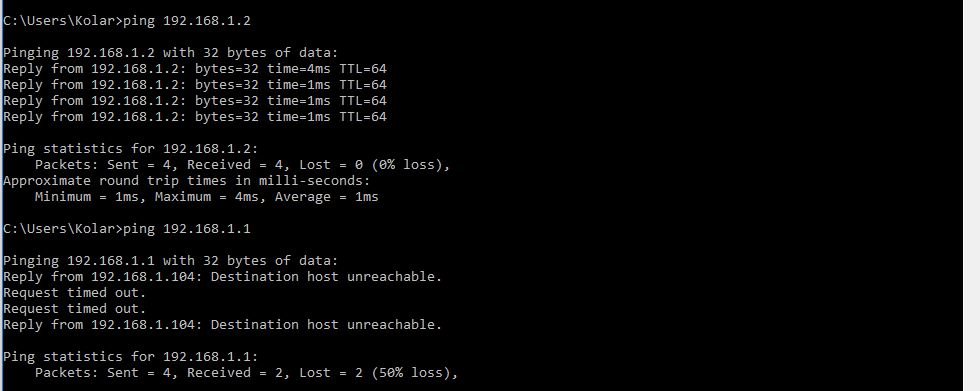Select the 'Pinging 192.168.1.2 with 32 bytes' line
This screenshot has height=391, width=980.
171,53
